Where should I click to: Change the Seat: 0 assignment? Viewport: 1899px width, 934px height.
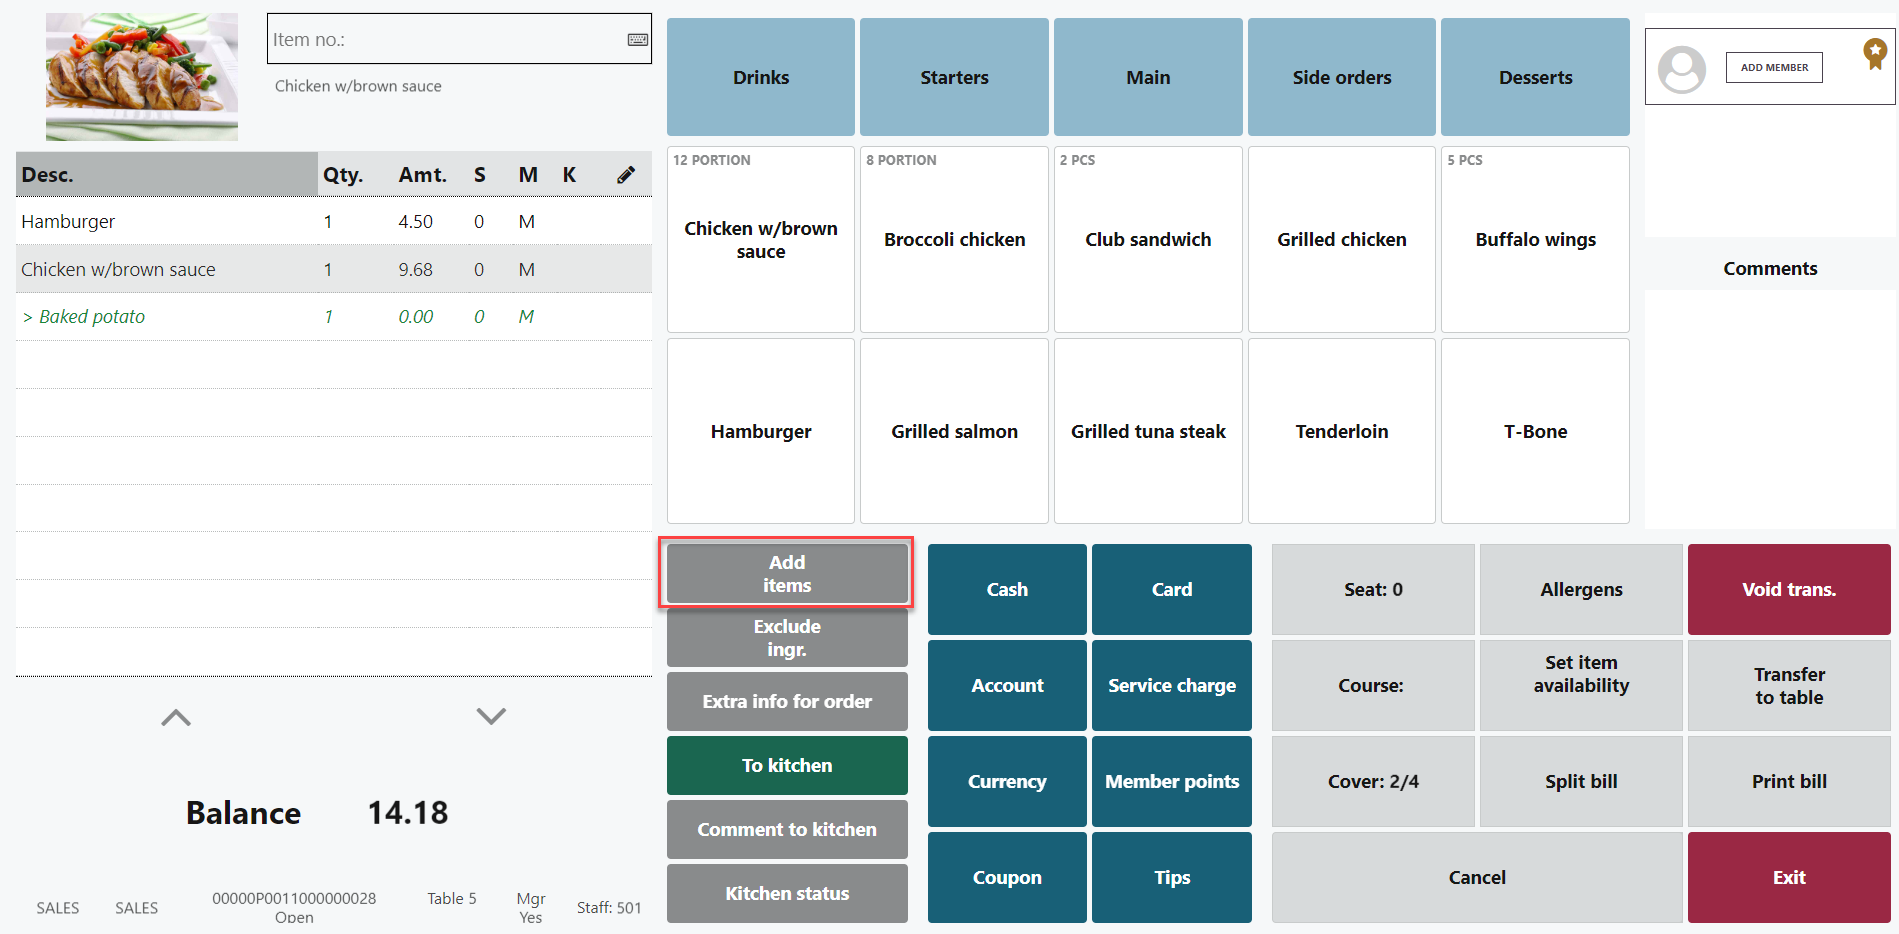pyautogui.click(x=1372, y=589)
